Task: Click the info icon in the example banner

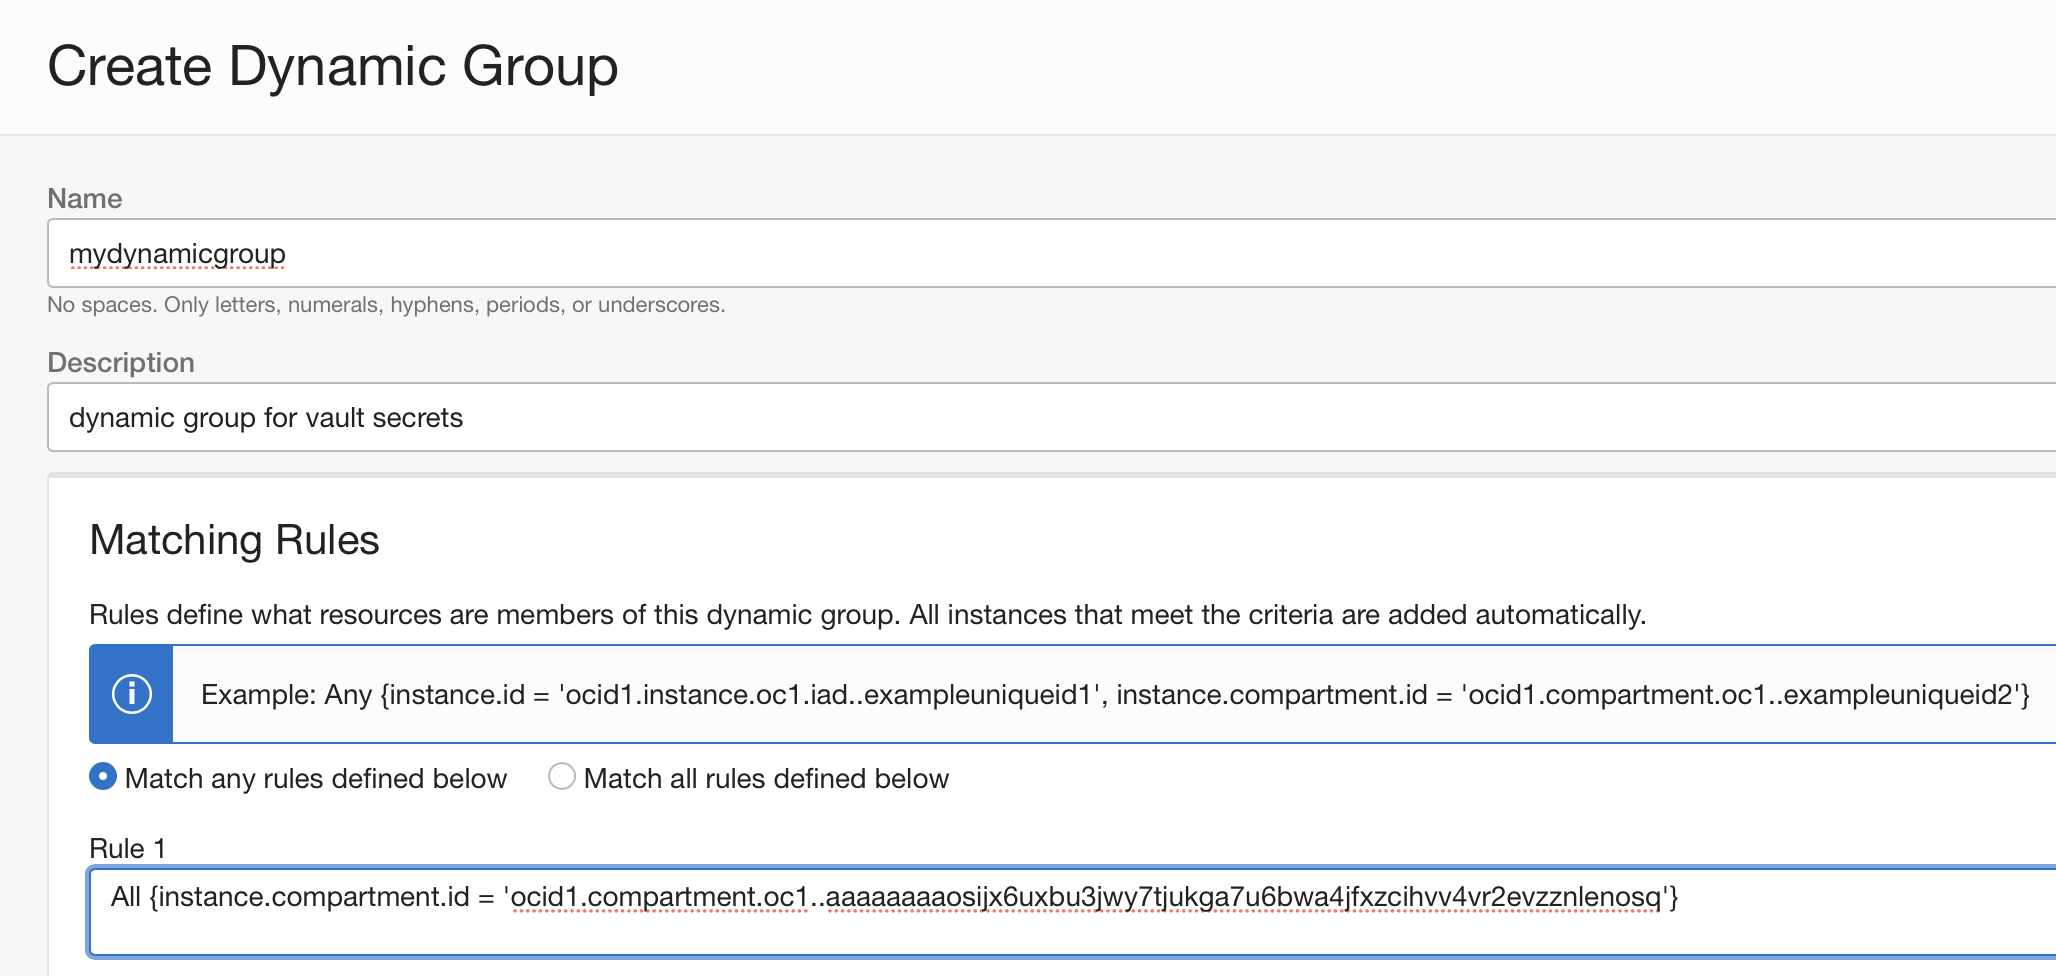Action: coord(131,694)
